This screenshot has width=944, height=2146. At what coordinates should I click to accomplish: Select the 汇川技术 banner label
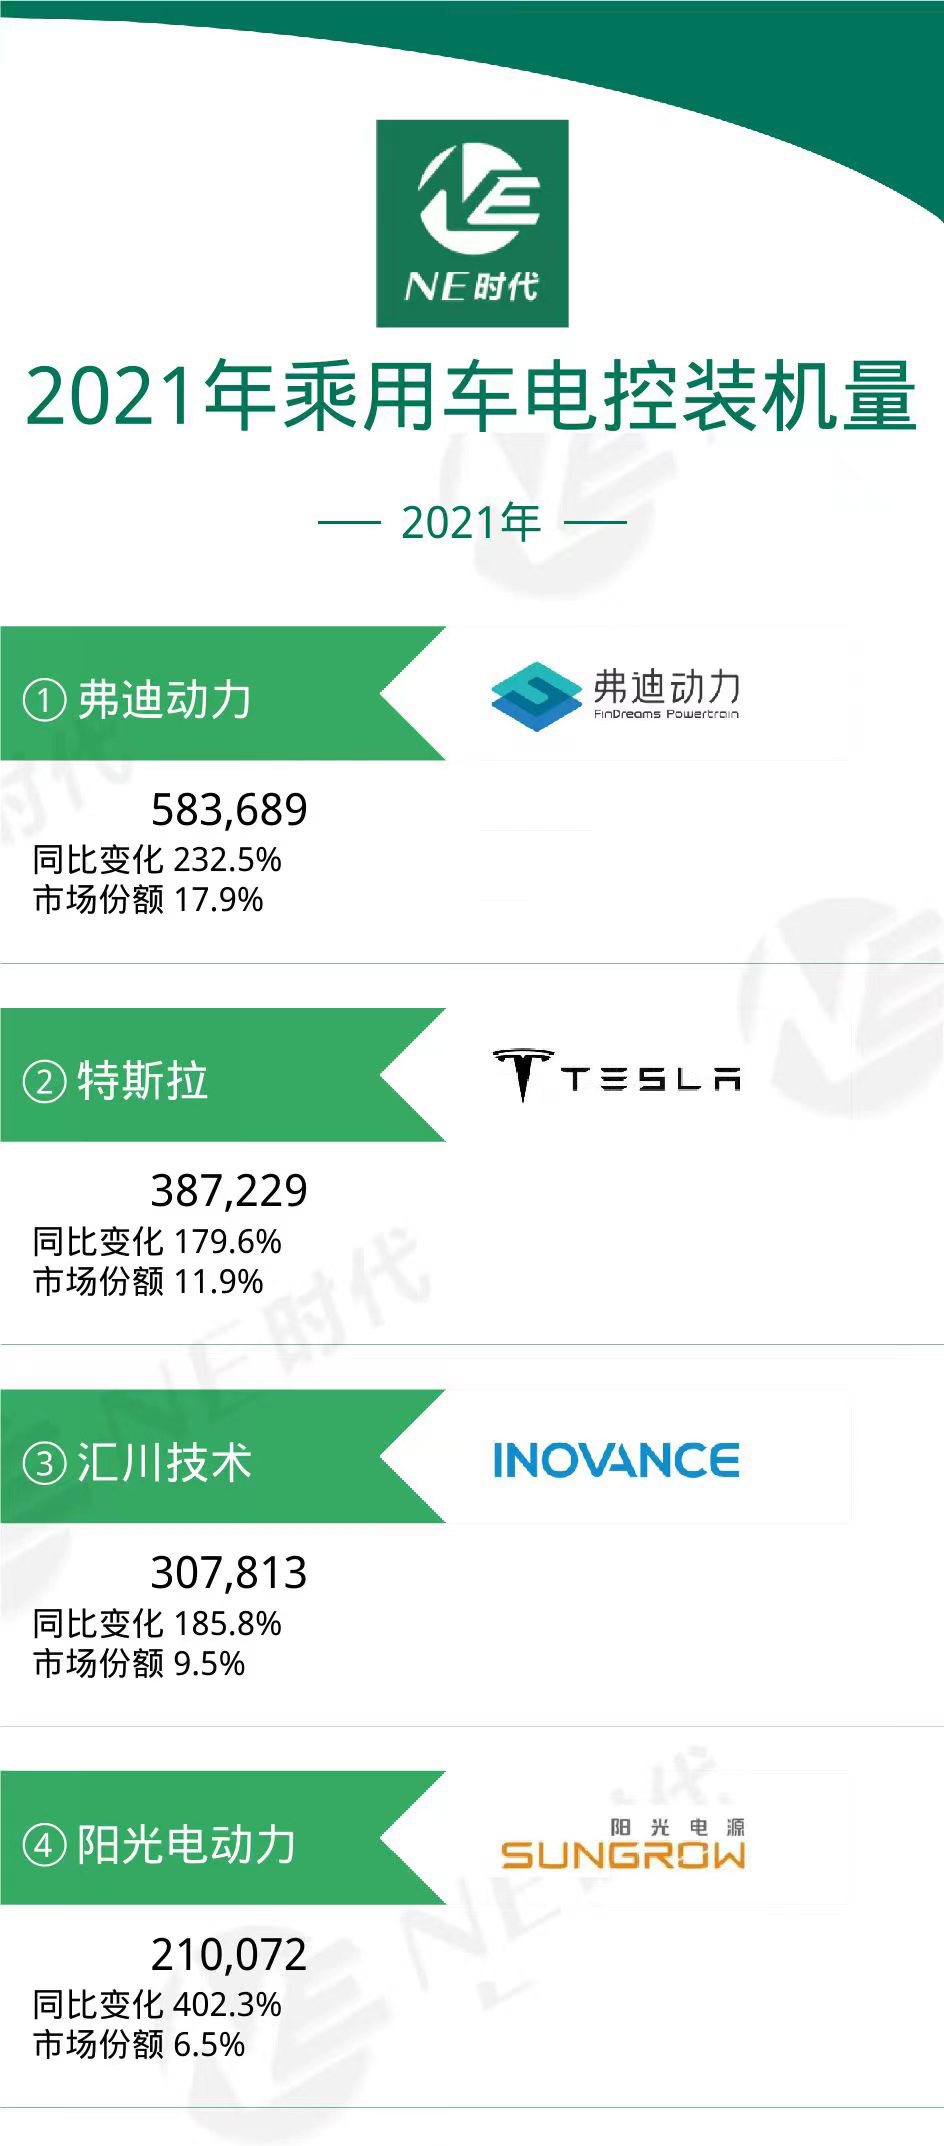[165, 1463]
